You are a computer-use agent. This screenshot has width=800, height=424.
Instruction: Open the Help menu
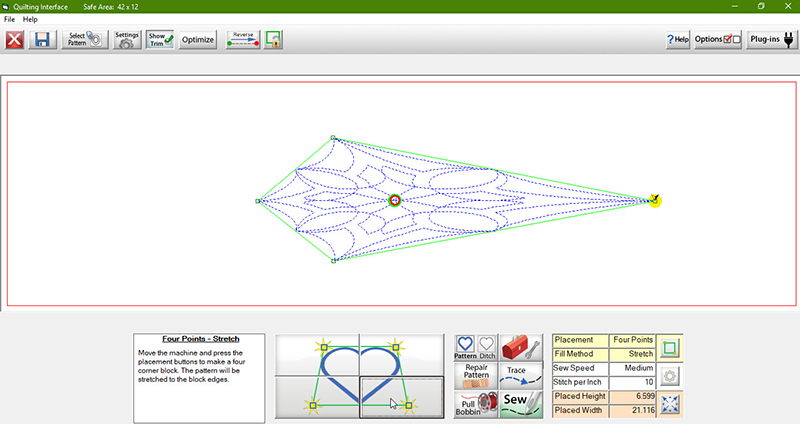(30, 19)
